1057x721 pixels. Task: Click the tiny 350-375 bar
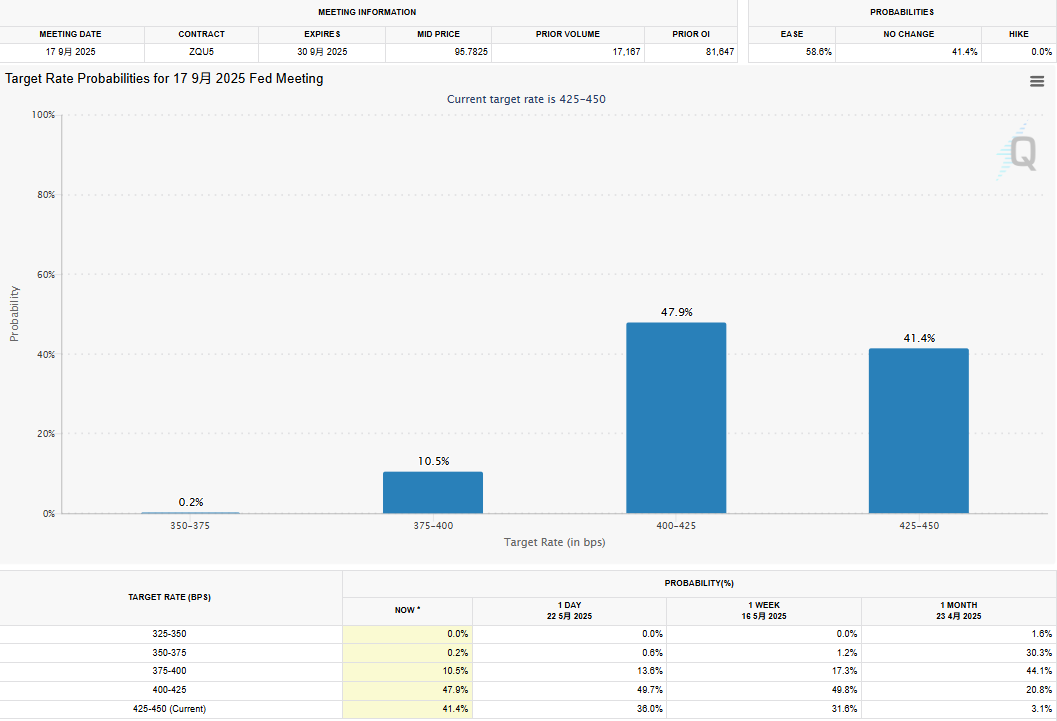[x=190, y=512]
